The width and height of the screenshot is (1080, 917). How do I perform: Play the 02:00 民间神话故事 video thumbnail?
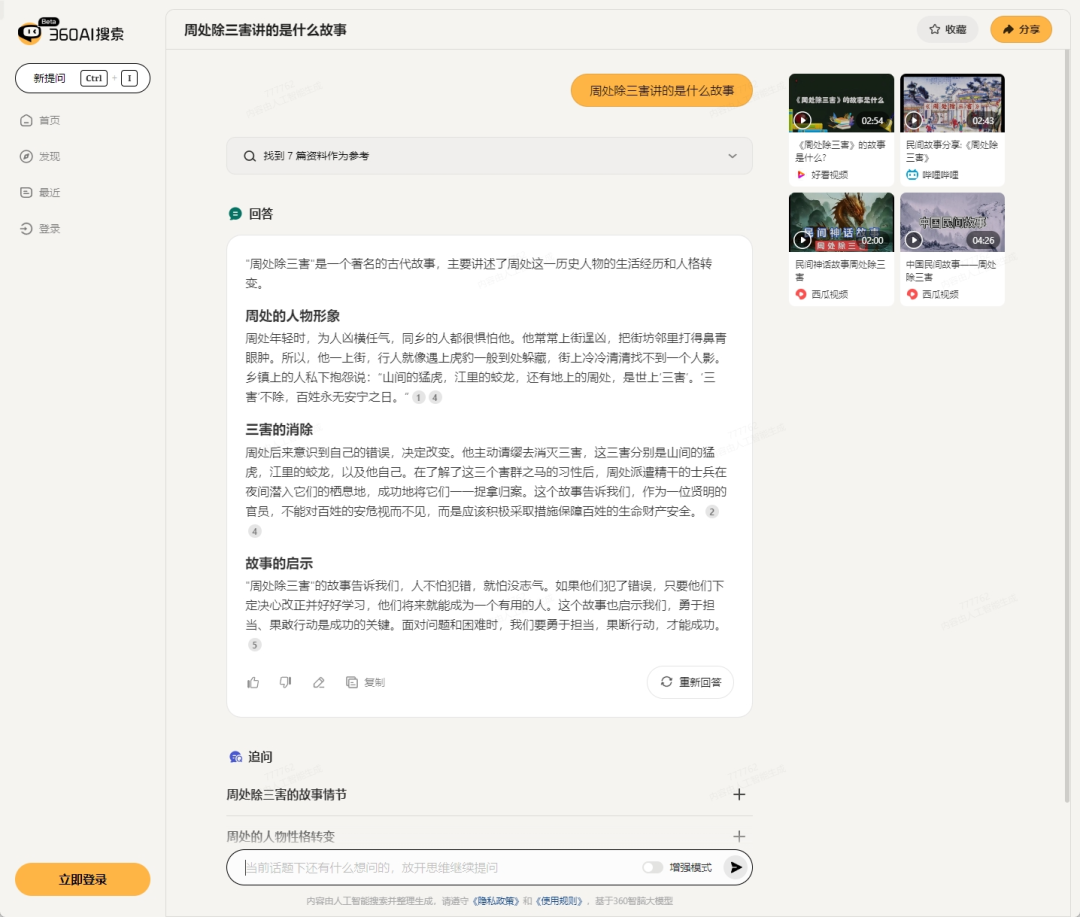pos(841,223)
